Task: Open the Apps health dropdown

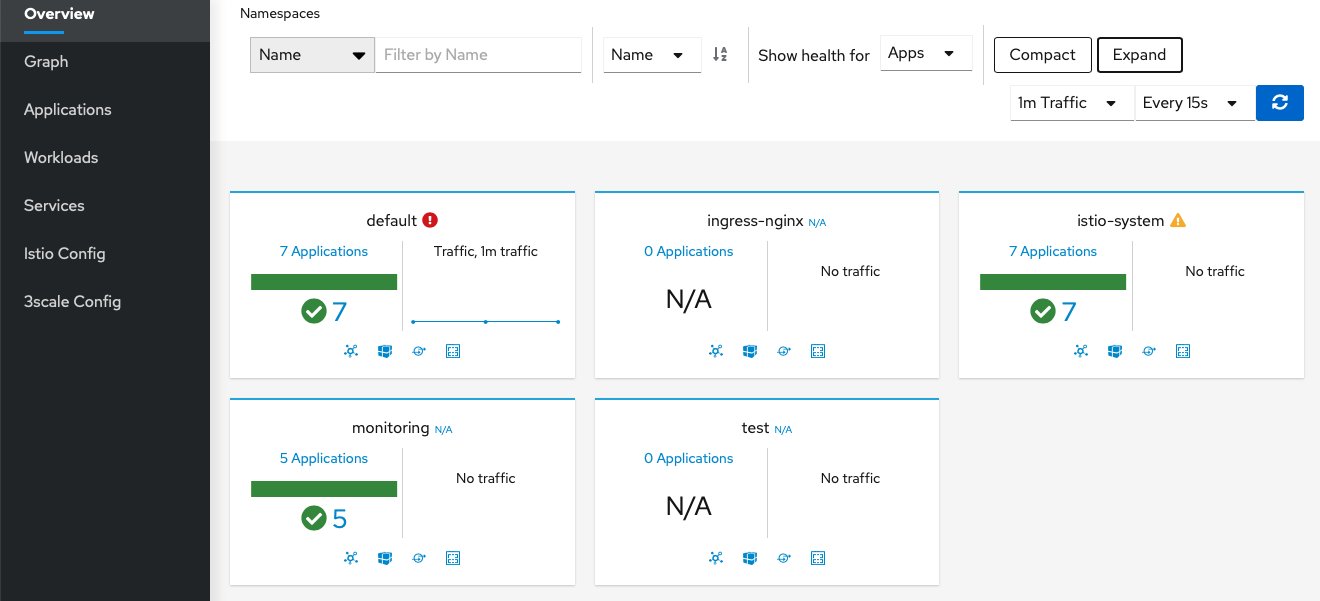Action: pyautogui.click(x=926, y=54)
